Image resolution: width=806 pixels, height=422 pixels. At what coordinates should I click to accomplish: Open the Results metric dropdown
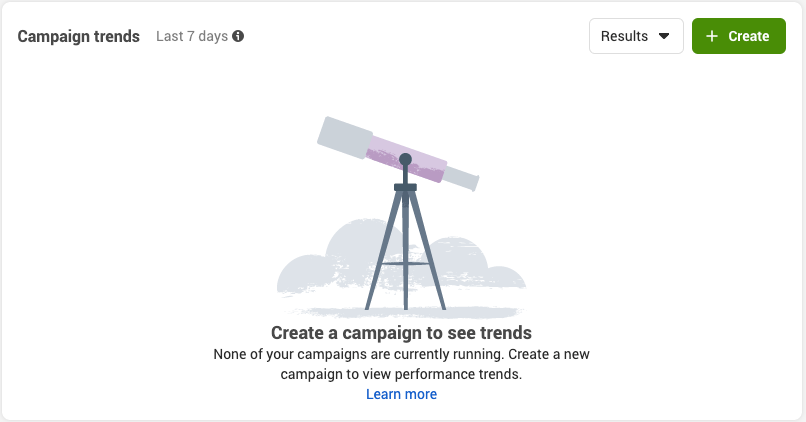[636, 36]
